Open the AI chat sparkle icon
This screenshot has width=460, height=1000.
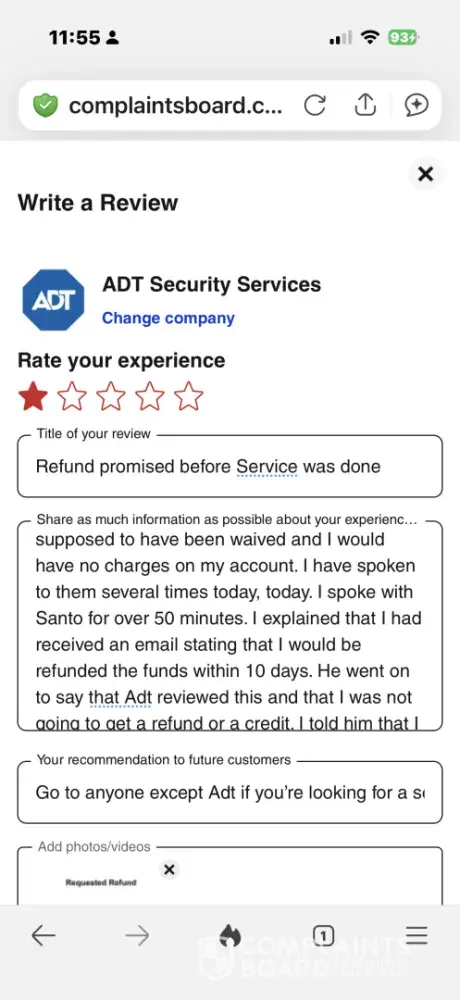(x=416, y=105)
